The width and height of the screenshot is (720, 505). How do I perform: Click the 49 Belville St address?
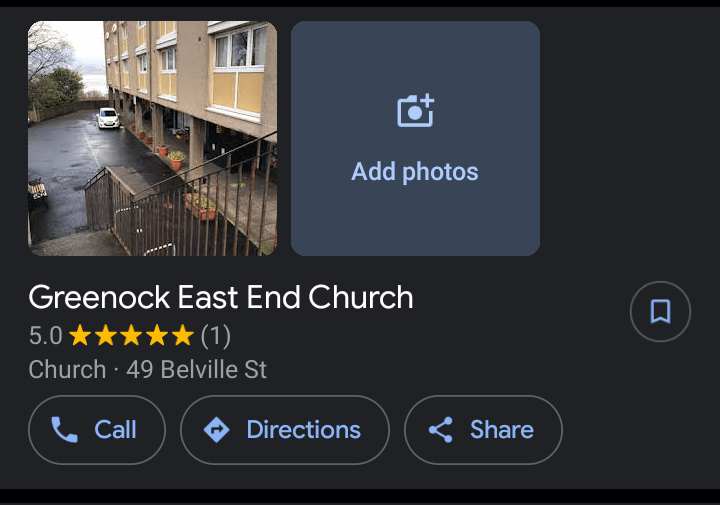(197, 370)
